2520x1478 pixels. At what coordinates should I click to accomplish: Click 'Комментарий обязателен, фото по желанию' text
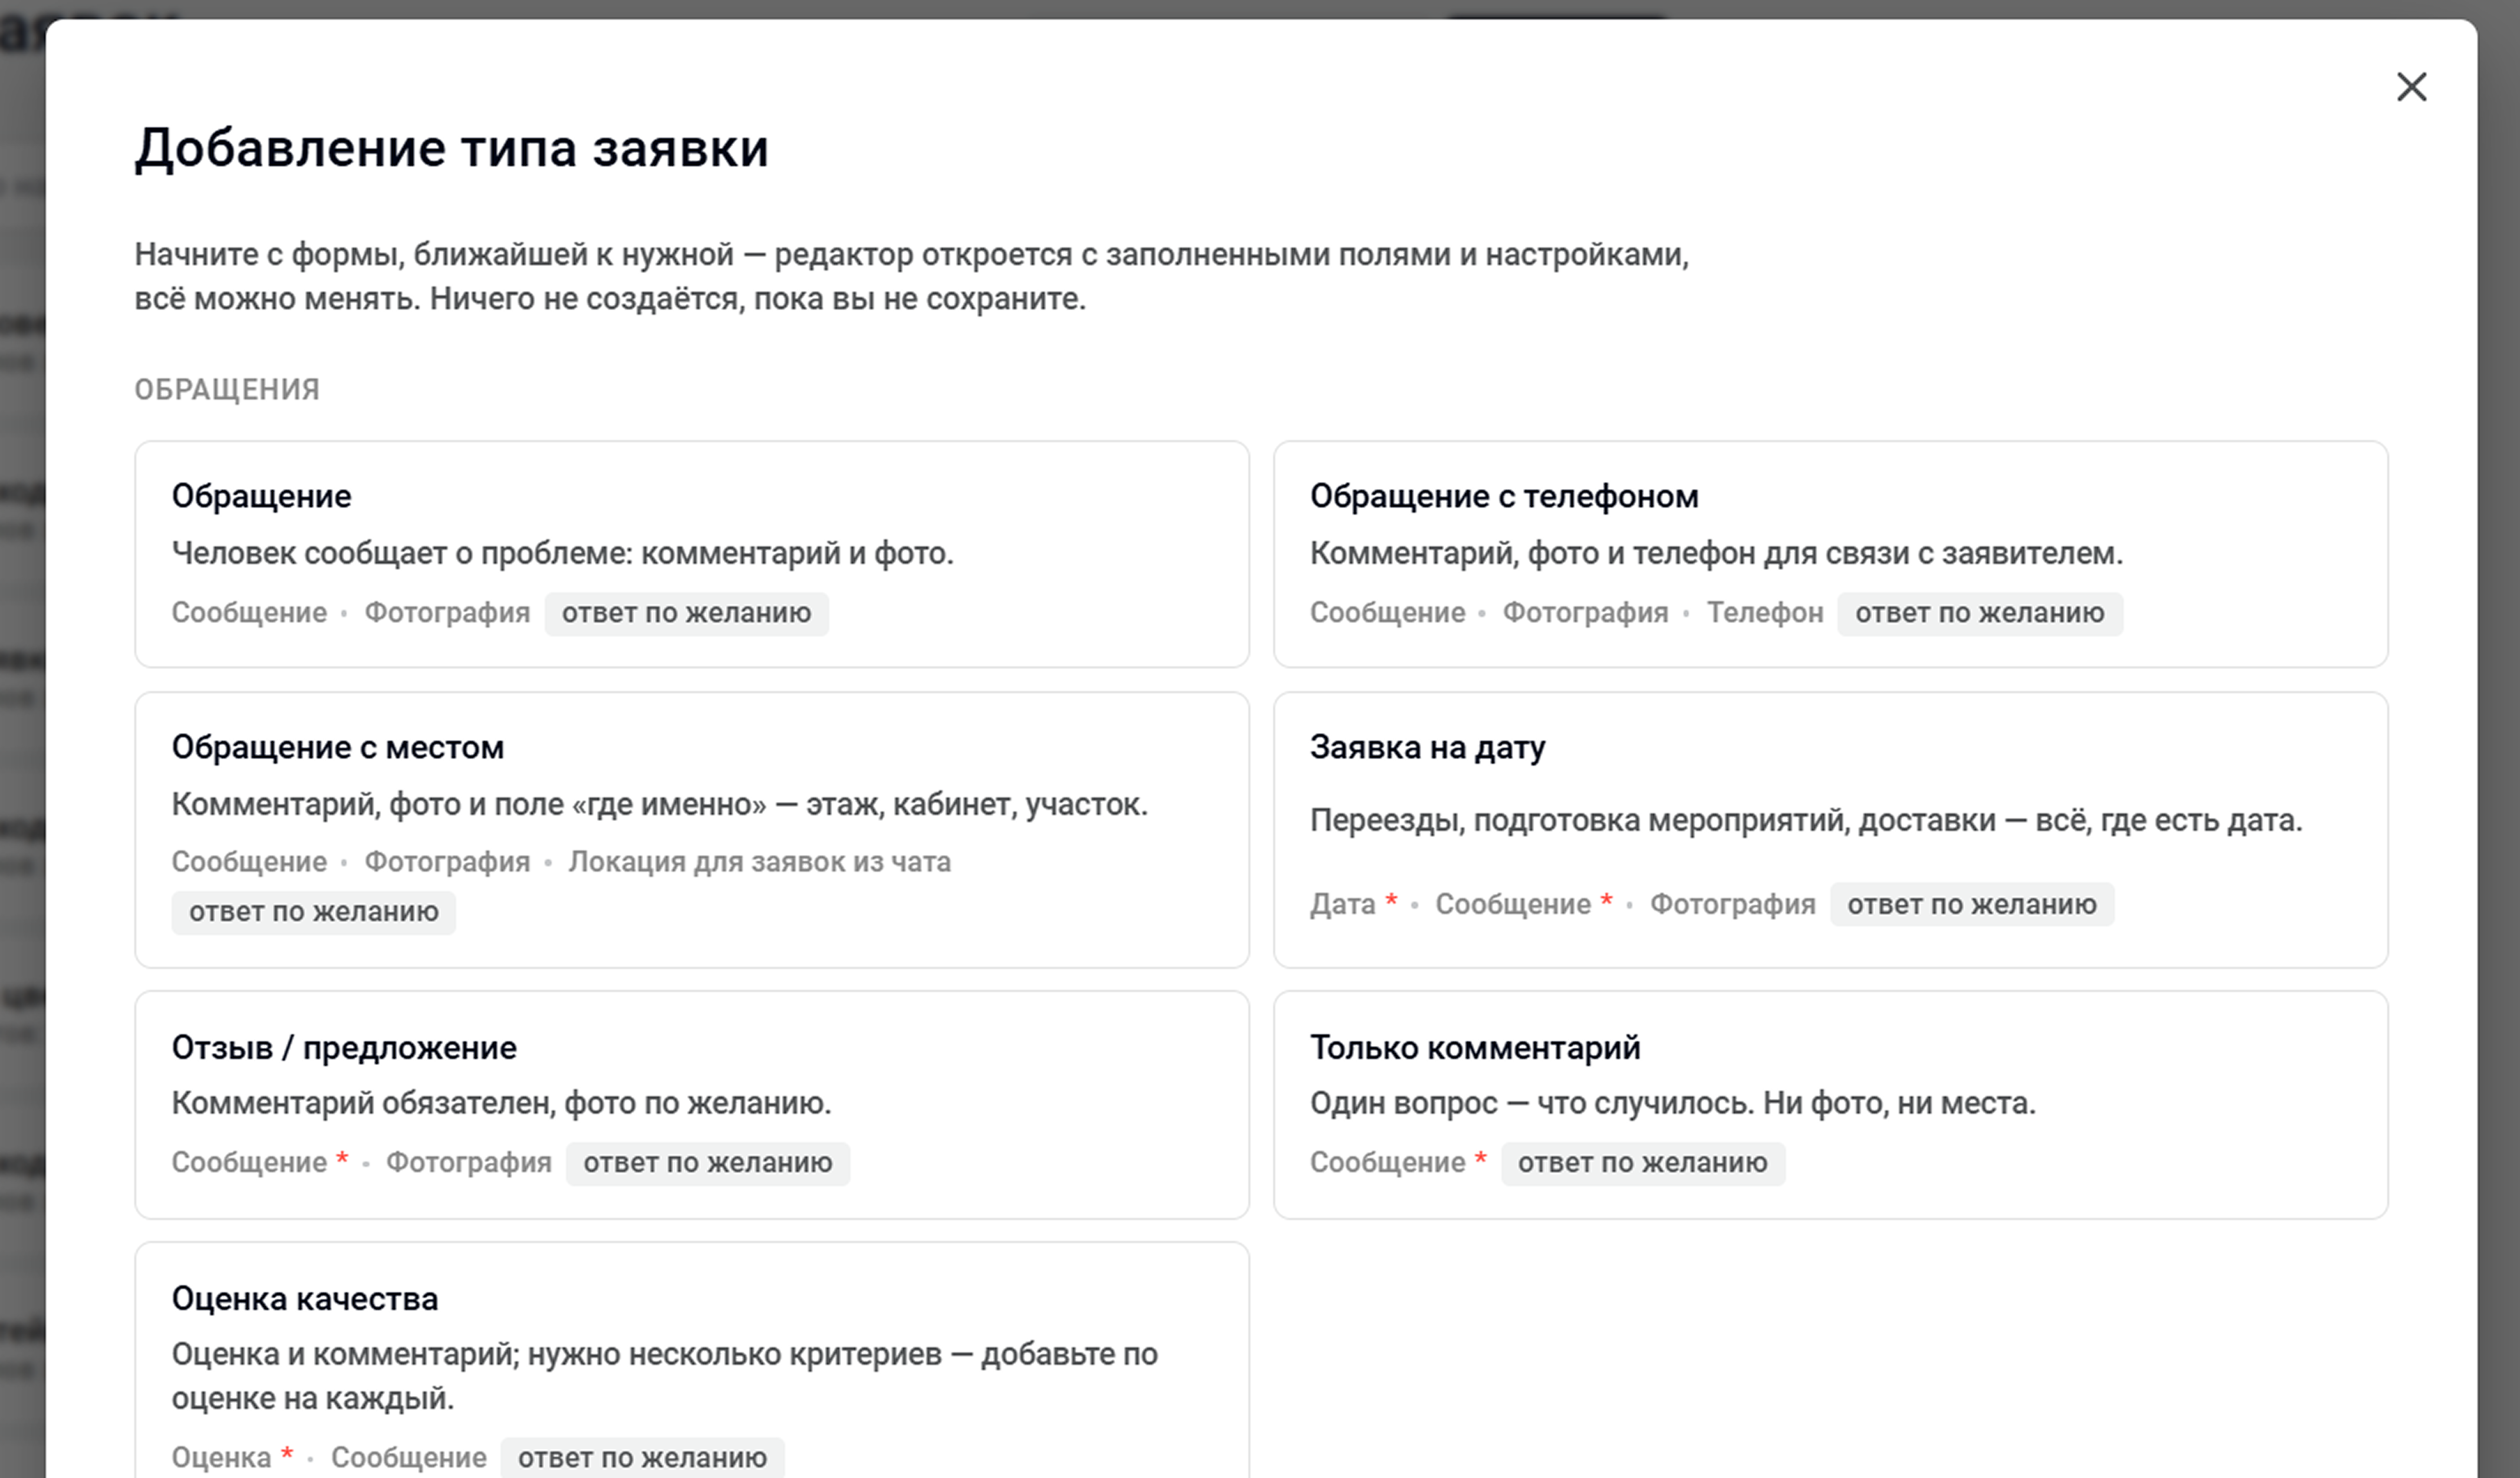point(501,1103)
